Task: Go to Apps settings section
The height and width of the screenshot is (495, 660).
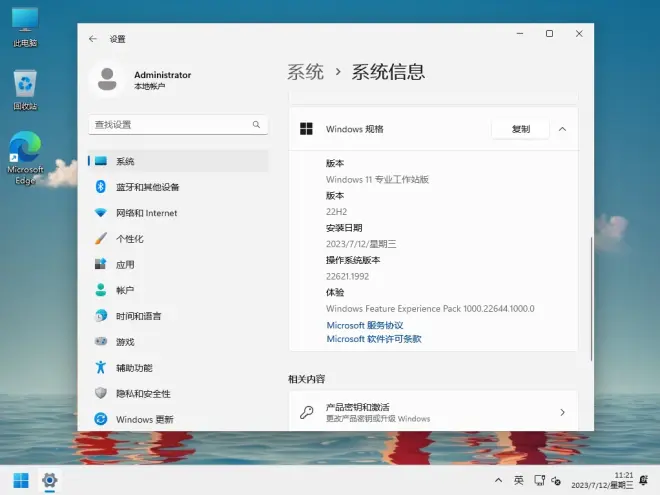Action: (125, 265)
